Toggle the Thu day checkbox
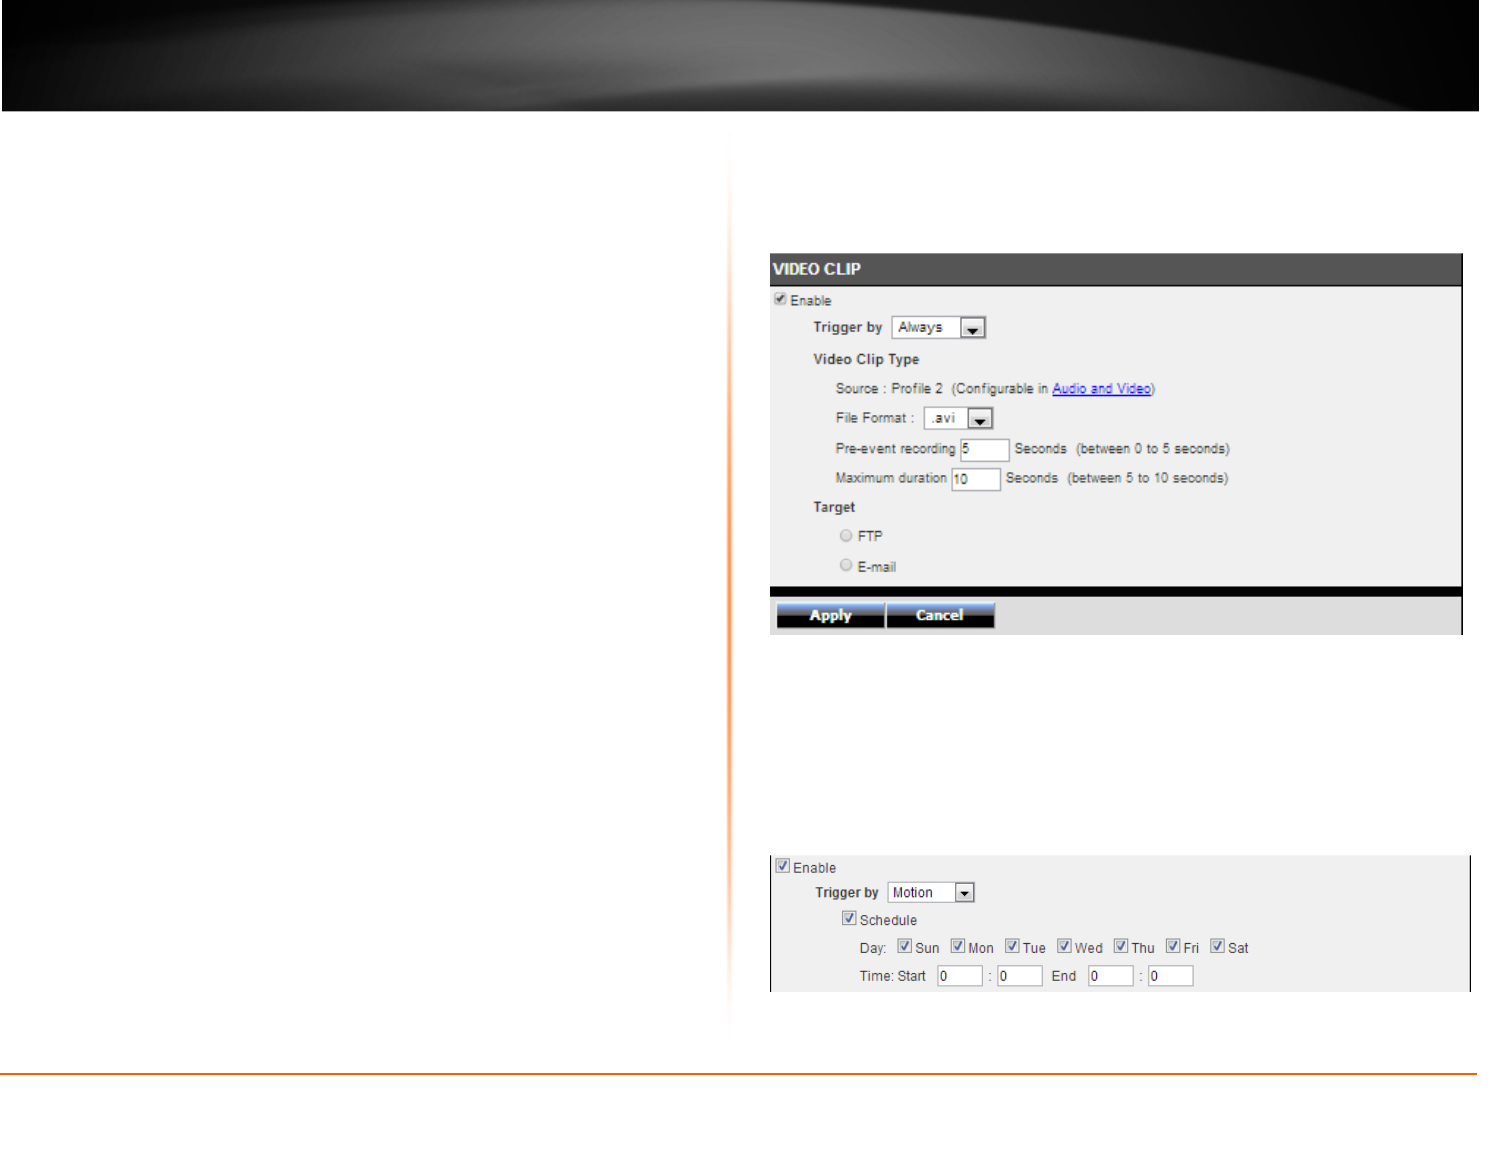 pyautogui.click(x=1121, y=946)
